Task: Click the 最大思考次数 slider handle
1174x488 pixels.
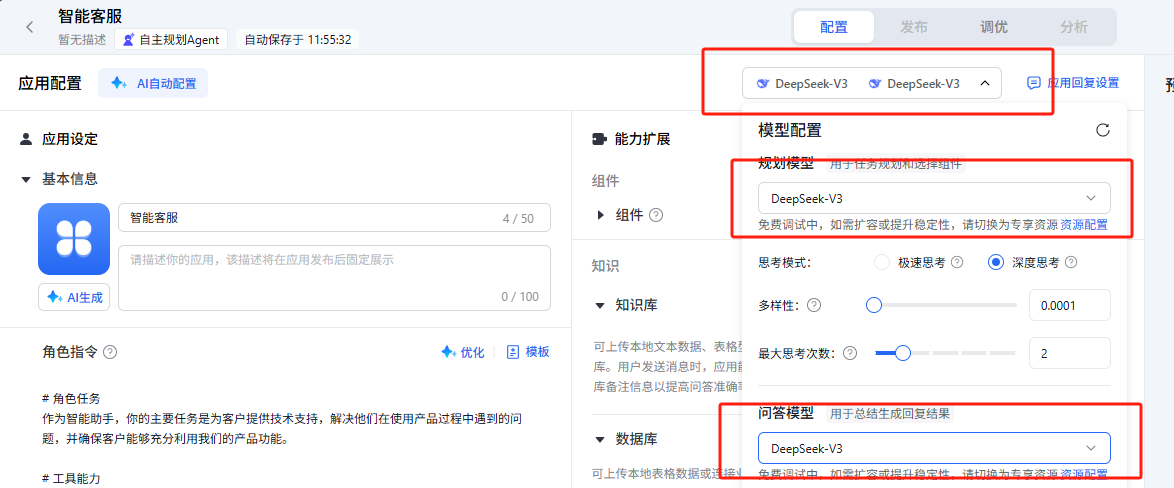Action: 903,353
